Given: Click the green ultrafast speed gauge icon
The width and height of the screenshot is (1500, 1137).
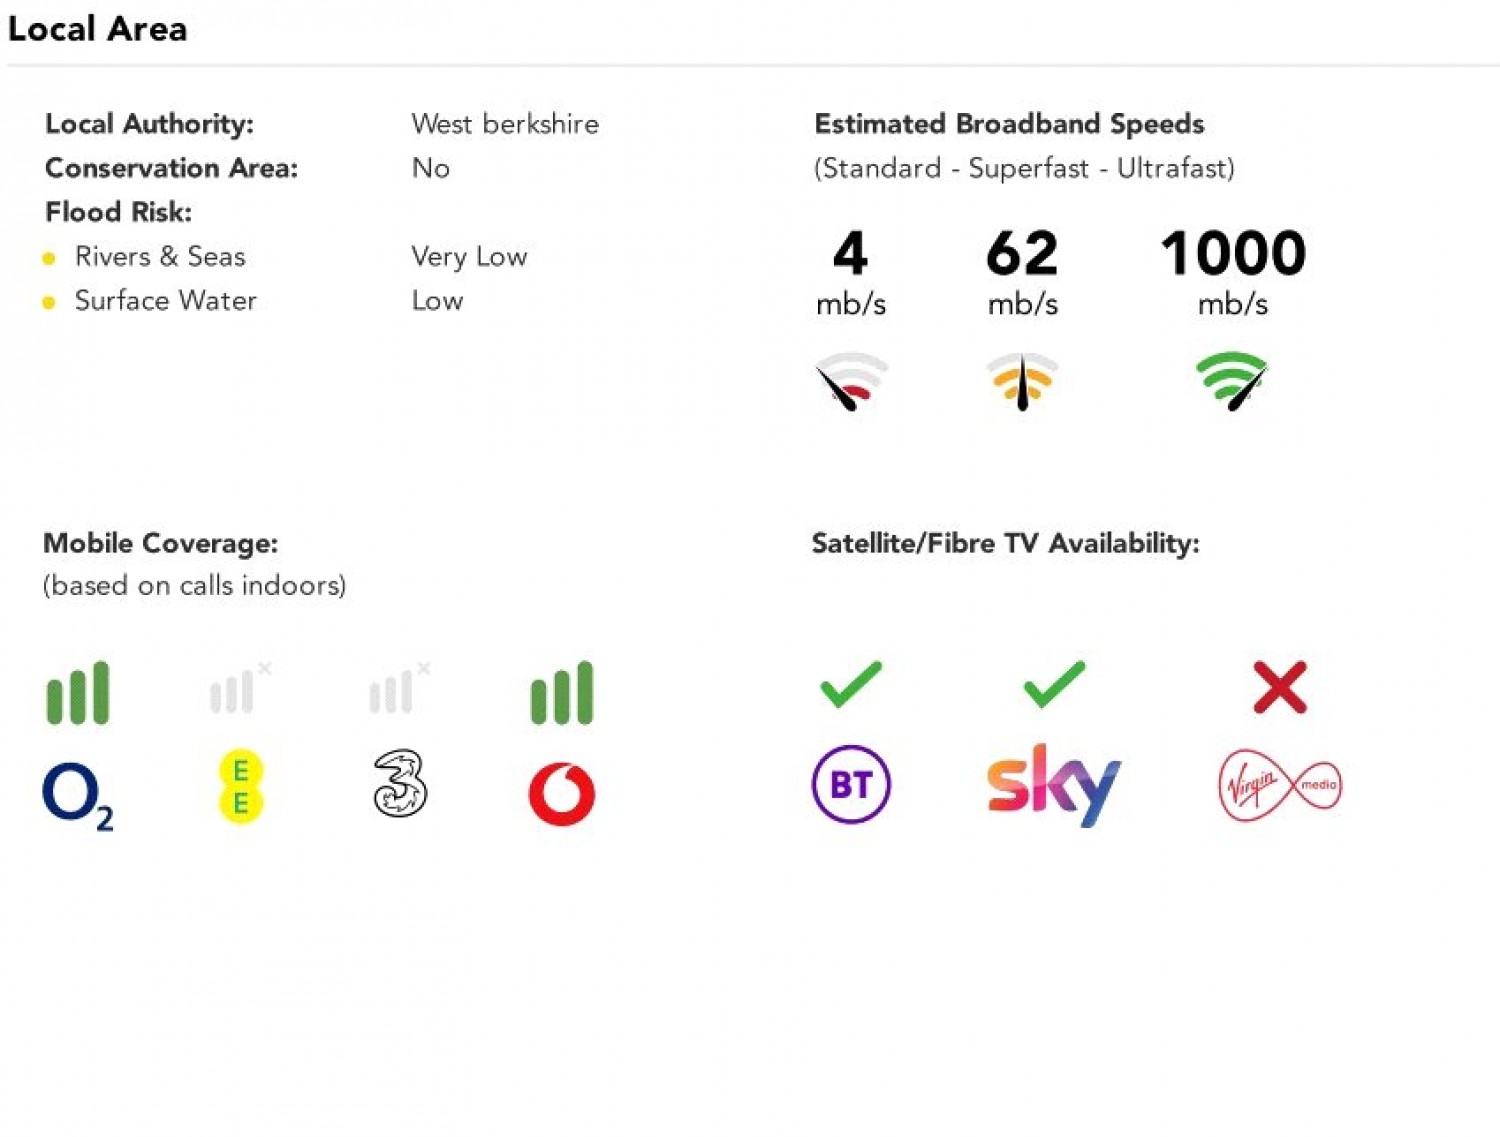Looking at the screenshot, I should tap(1232, 380).
